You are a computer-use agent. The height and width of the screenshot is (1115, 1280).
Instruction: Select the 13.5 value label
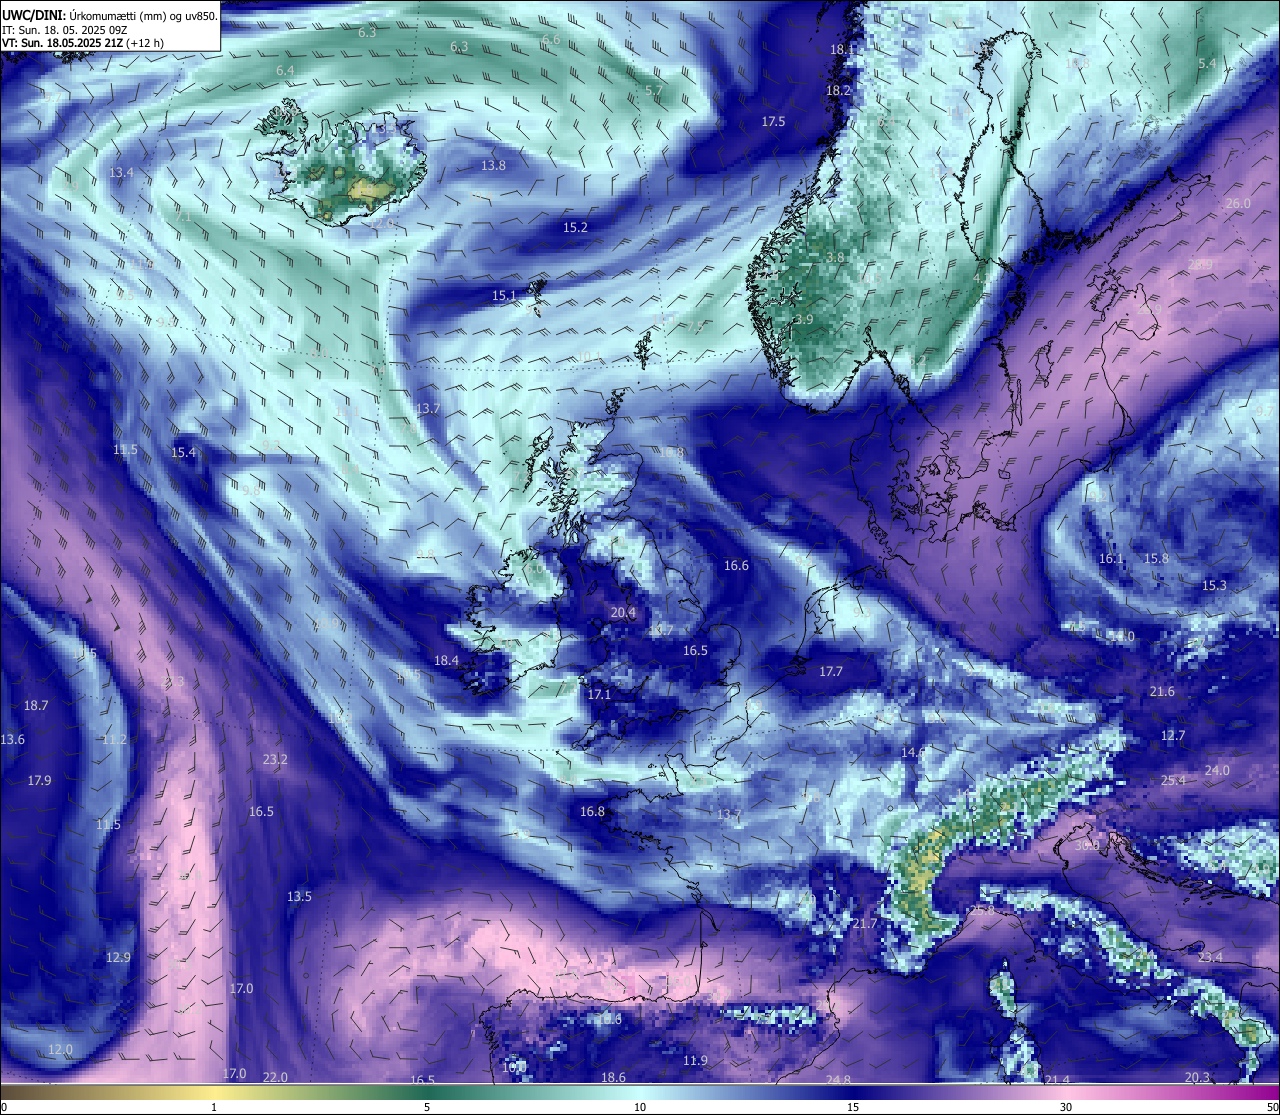coord(299,897)
